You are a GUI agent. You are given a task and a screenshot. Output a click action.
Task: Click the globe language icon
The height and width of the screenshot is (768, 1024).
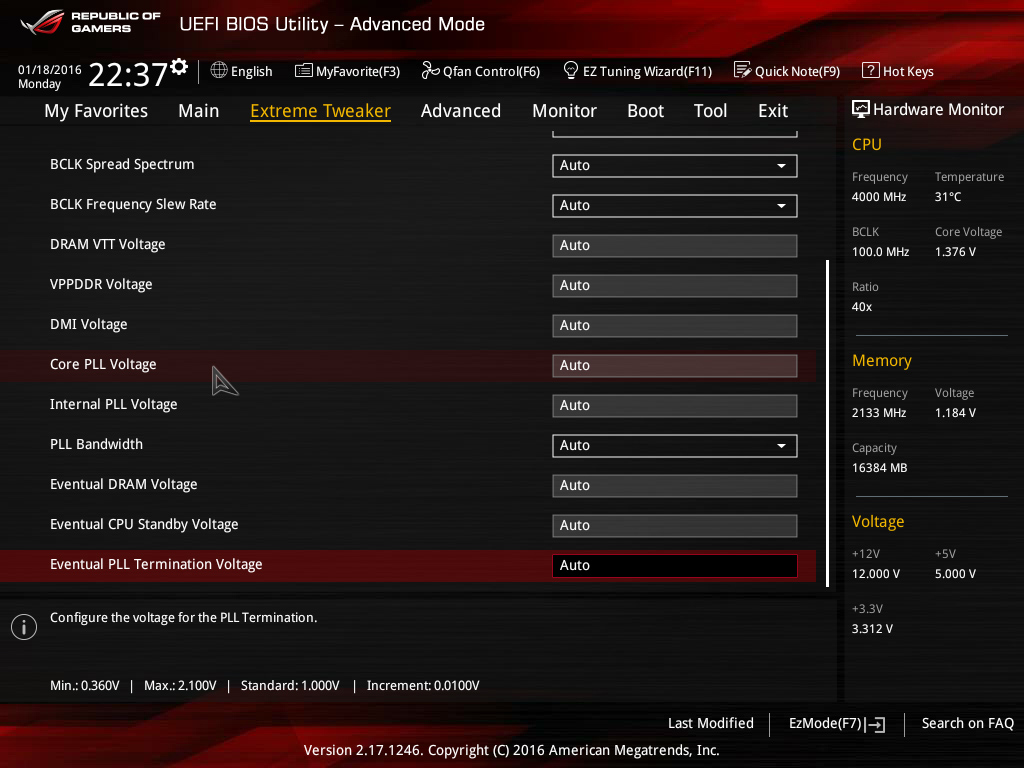[219, 70]
